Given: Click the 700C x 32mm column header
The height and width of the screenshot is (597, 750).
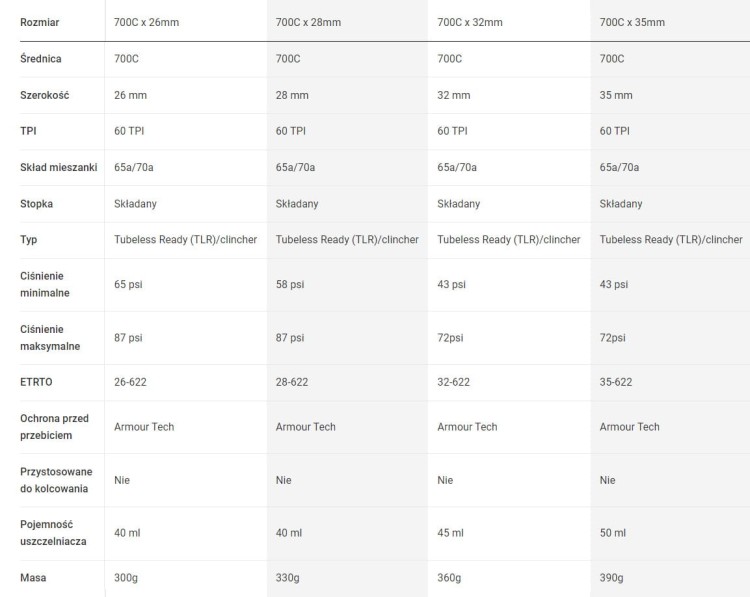Looking at the screenshot, I should click(470, 22).
